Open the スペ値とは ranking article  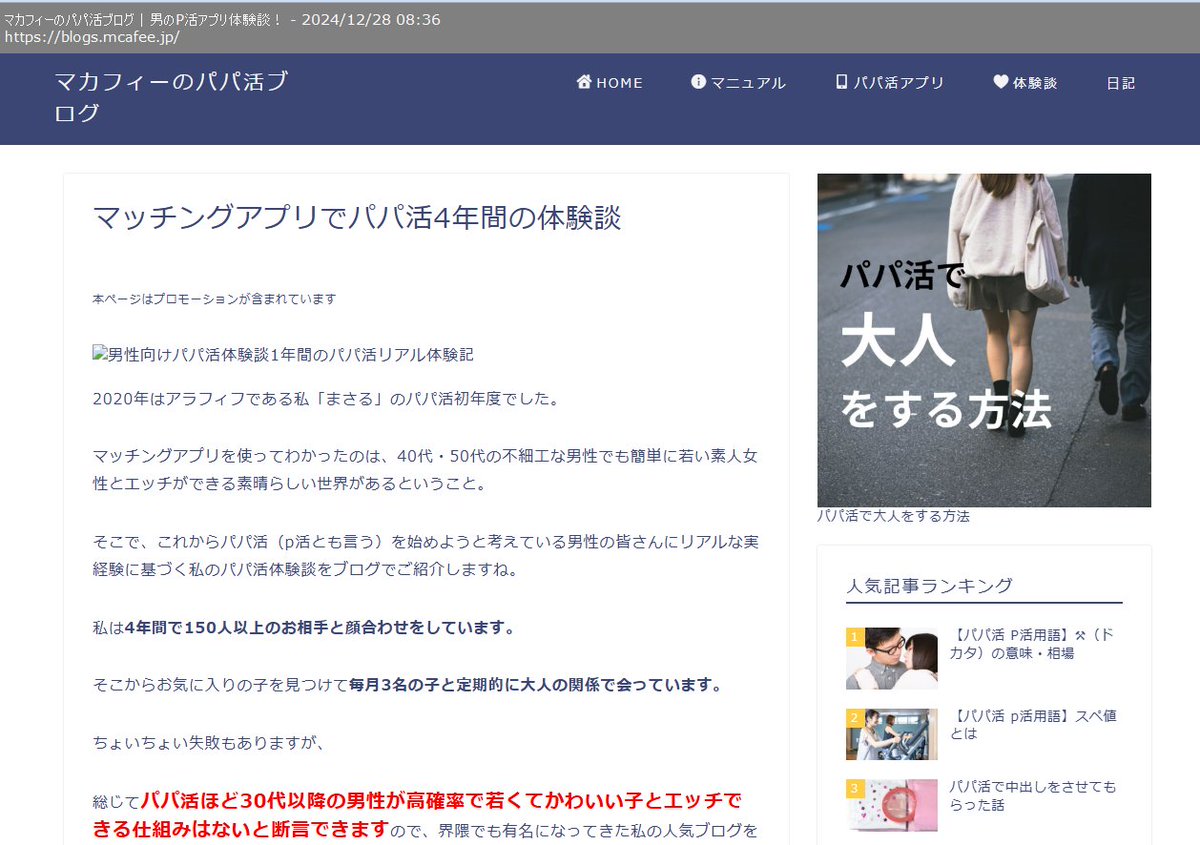pos(1030,723)
